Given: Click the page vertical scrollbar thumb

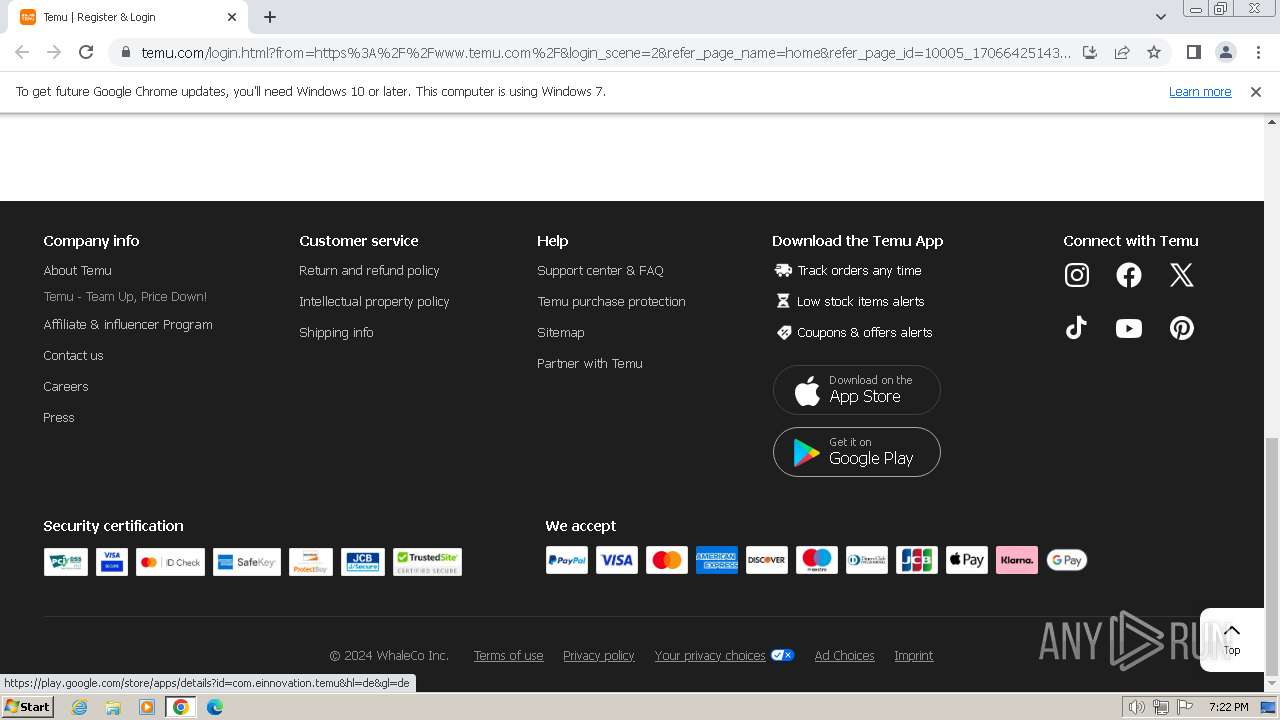Looking at the screenshot, I should [x=1272, y=556].
